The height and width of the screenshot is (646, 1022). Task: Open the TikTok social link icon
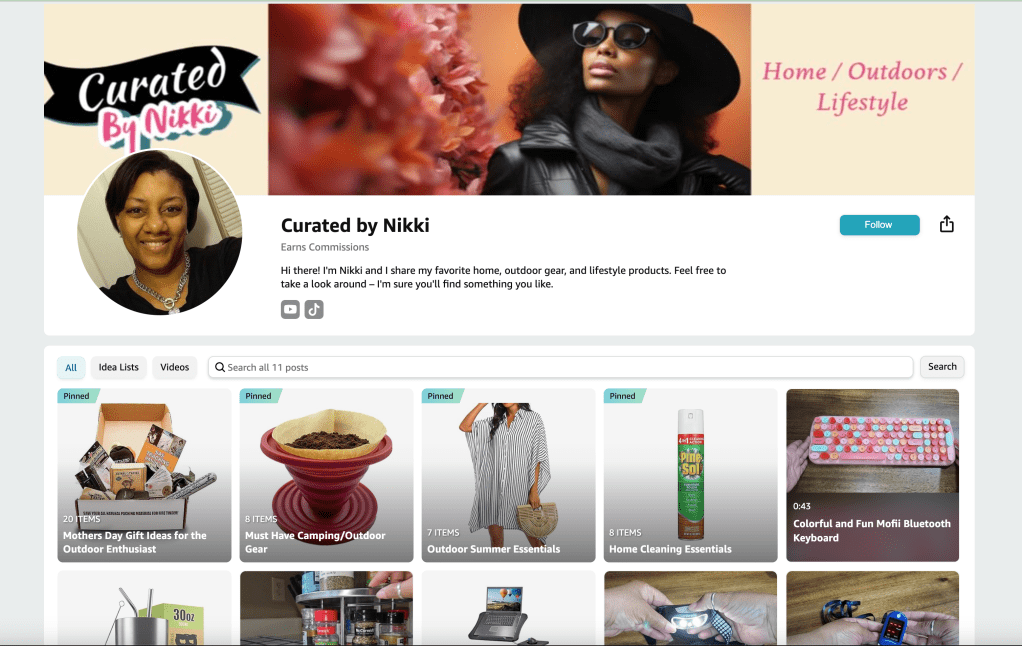click(314, 309)
